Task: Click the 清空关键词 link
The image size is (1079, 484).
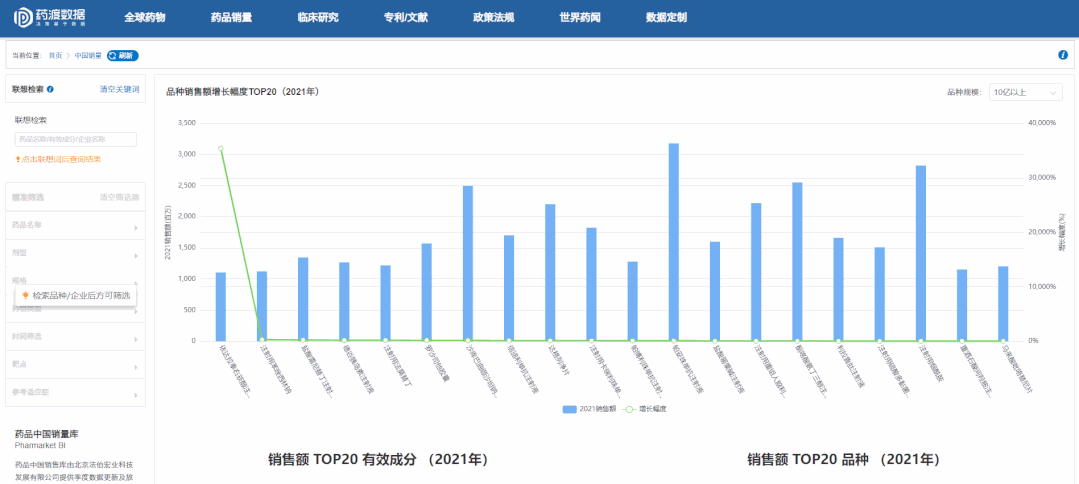Action: pyautogui.click(x=119, y=89)
